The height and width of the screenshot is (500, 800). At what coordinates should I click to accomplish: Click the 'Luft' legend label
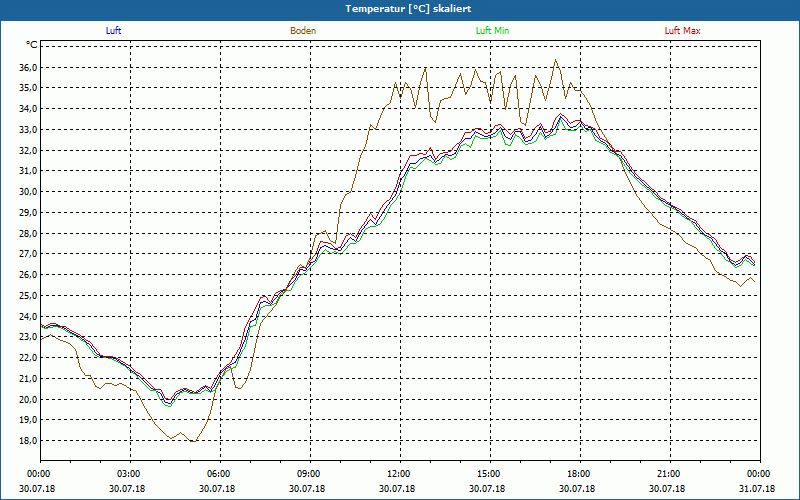click(x=113, y=31)
